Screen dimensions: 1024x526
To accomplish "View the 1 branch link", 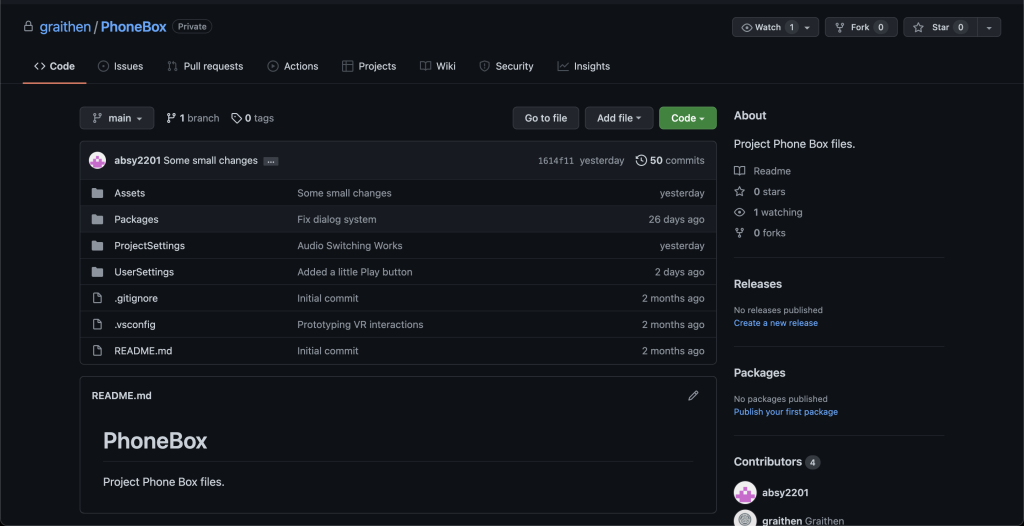I will point(193,118).
